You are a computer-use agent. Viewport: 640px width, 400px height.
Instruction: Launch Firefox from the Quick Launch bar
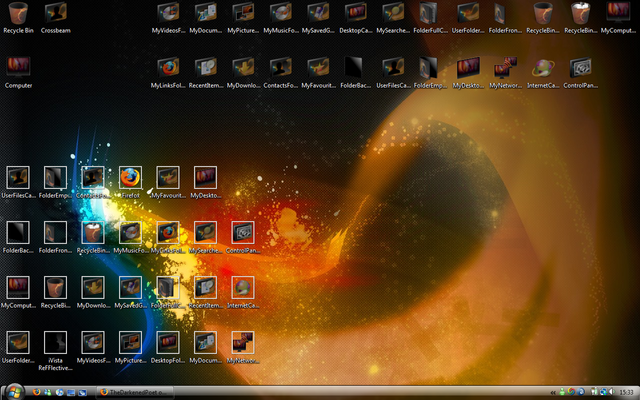tap(36, 392)
